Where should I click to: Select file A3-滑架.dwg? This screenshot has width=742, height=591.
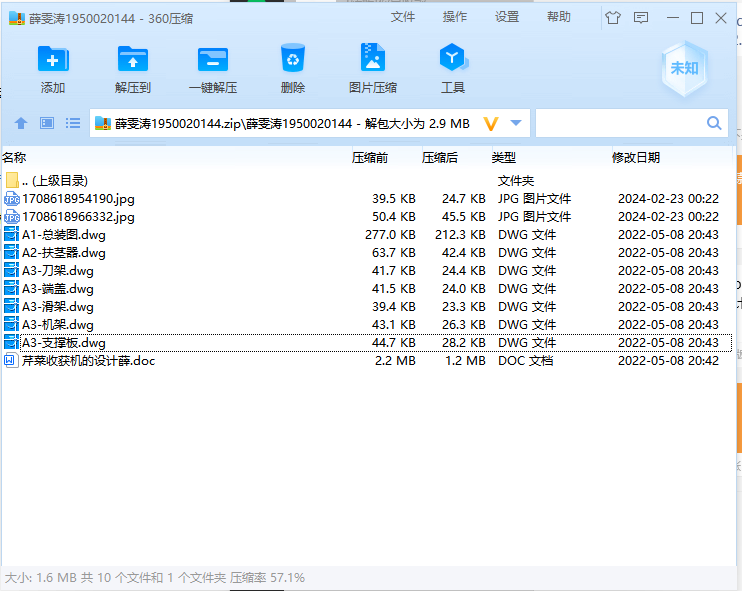point(367,307)
